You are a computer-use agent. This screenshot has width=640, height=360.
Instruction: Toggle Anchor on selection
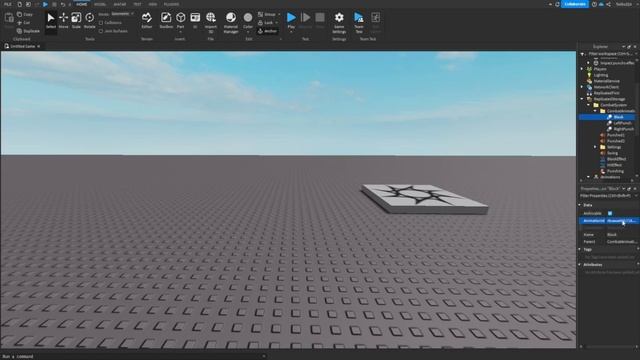click(267, 31)
